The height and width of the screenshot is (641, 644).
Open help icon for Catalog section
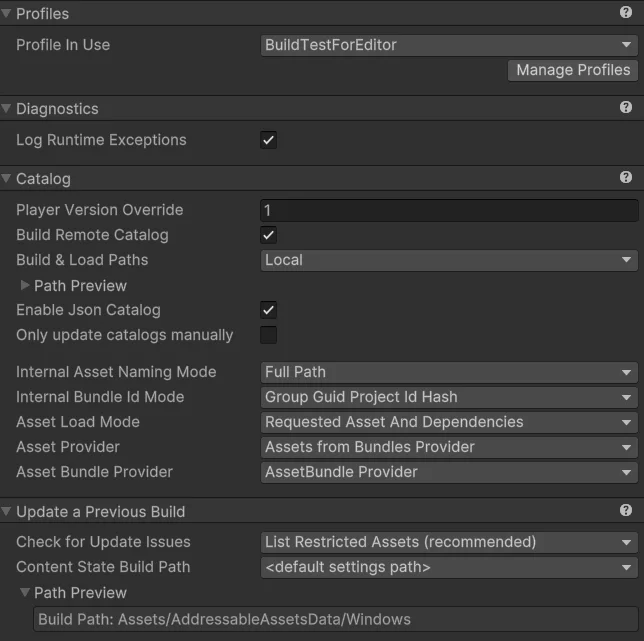pos(626,177)
